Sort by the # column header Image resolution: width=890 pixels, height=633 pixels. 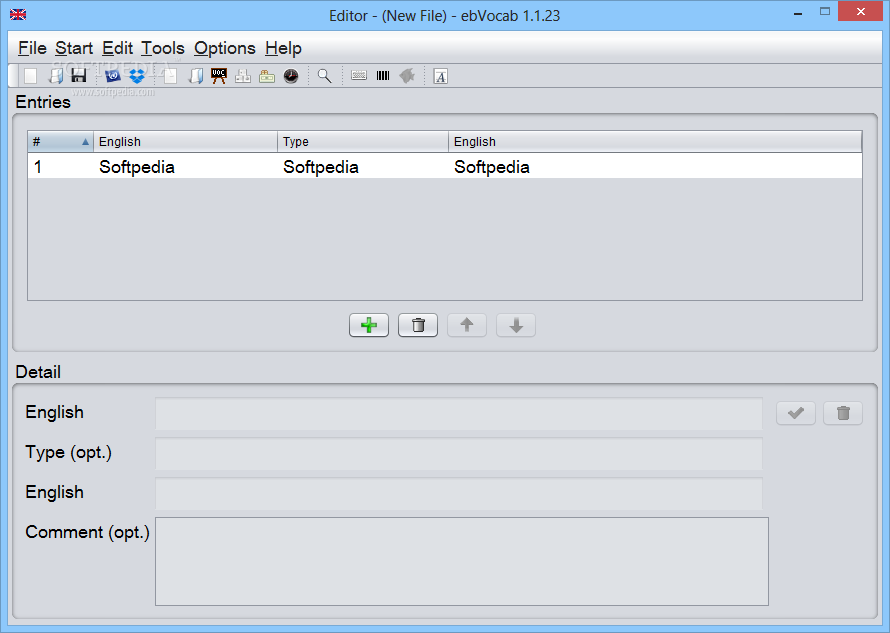(x=60, y=141)
